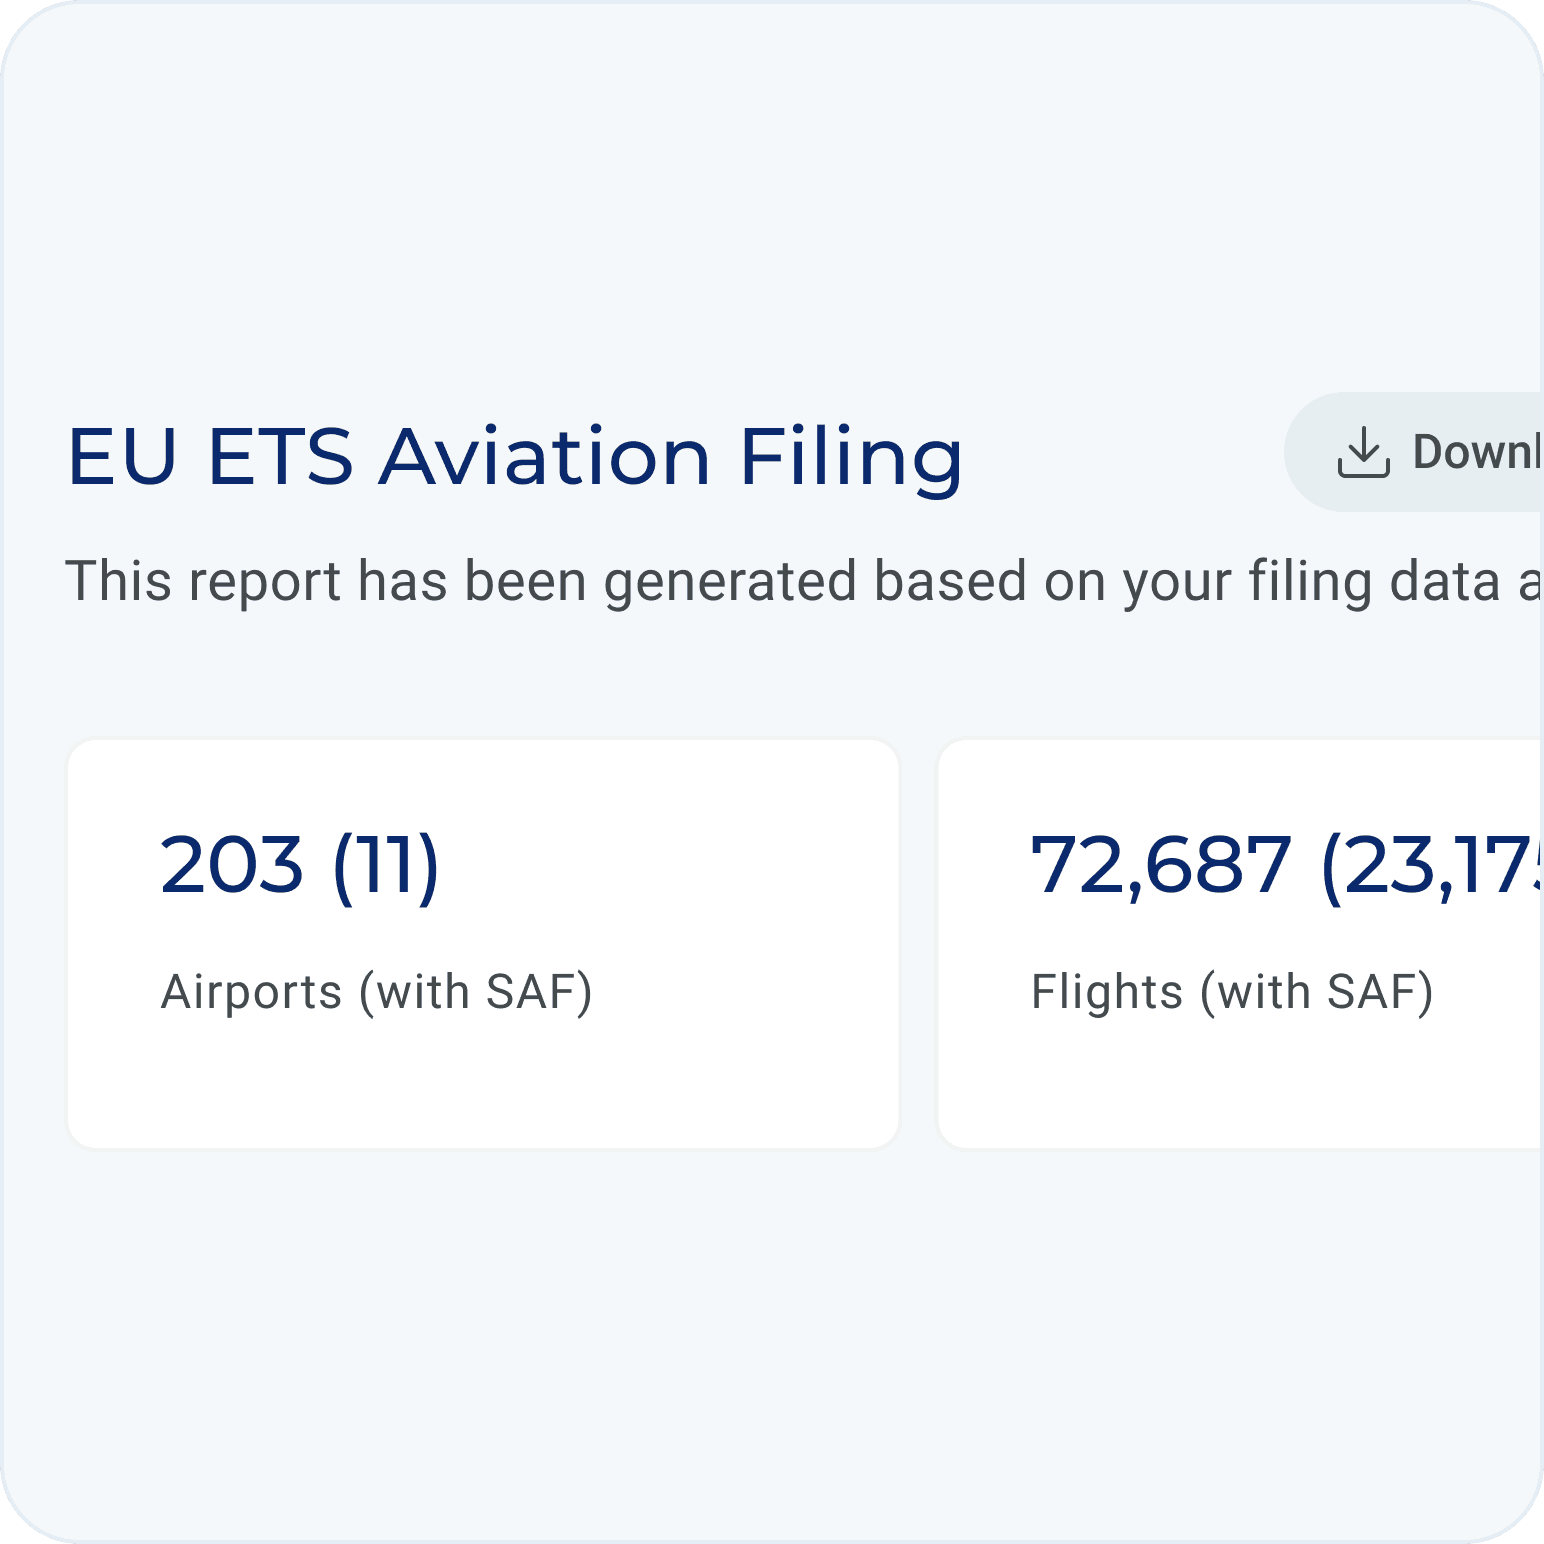Select the Flights (with SAF) label
The image size is (1544, 1544).
point(1232,992)
